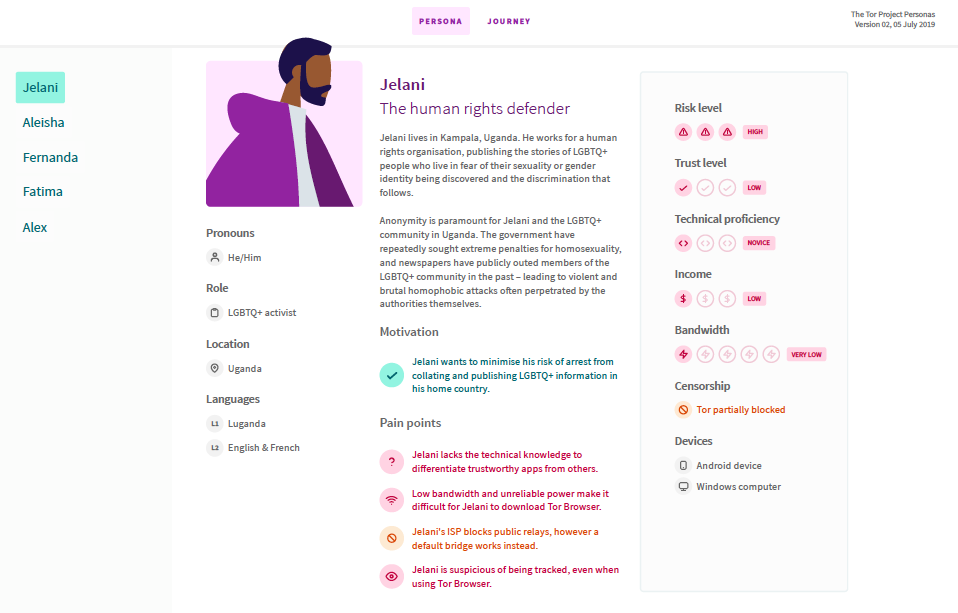This screenshot has width=958, height=613.
Task: Click the eye icon beside tracking pain point
Action: click(392, 576)
